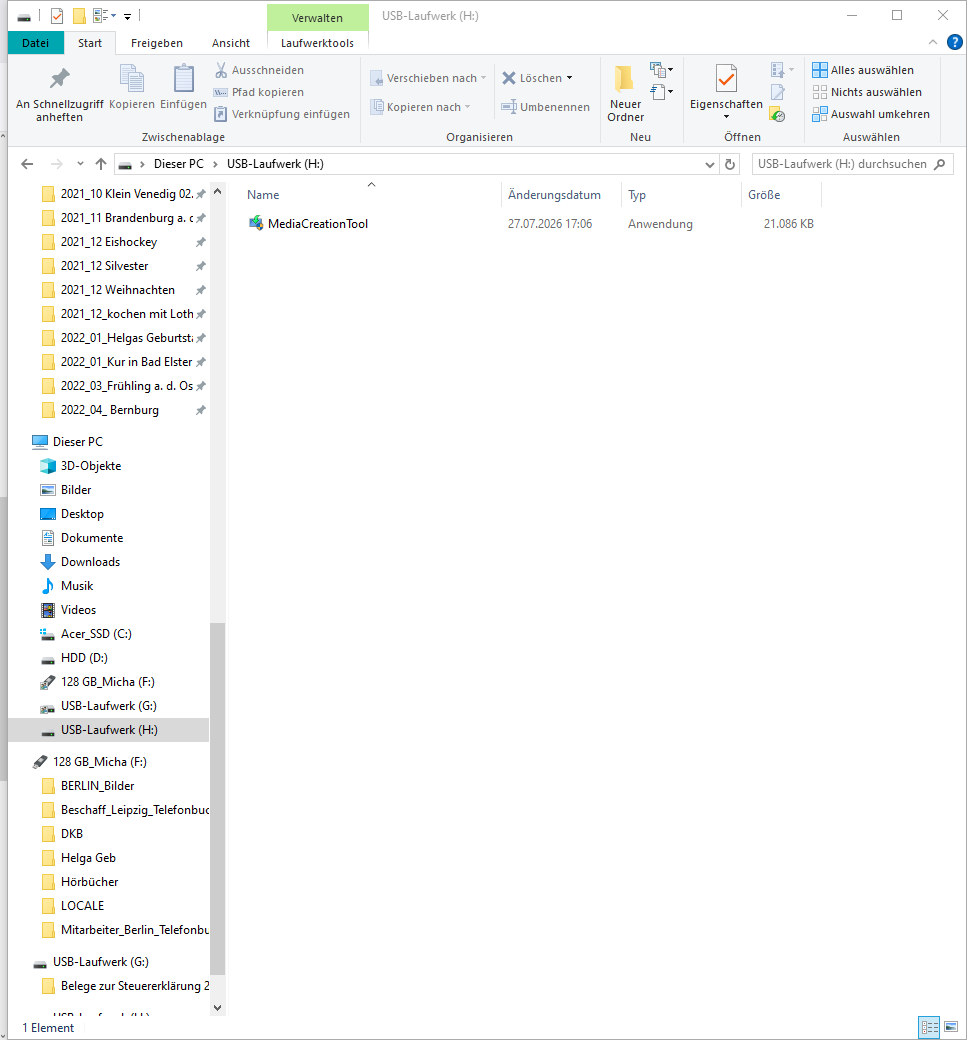This screenshot has height=1040, width=967.
Task: Select Dieser PC in navigation tree
Action: click(x=78, y=442)
